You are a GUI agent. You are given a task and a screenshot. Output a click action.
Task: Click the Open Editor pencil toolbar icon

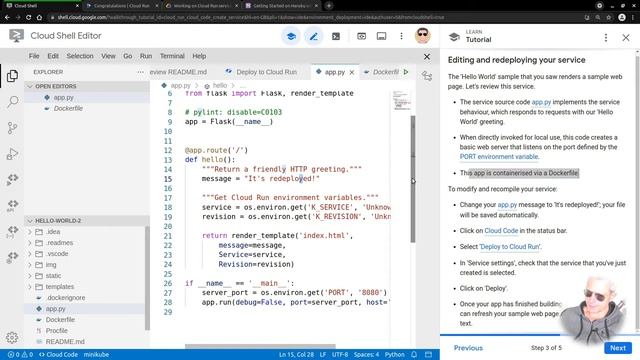click(x=313, y=36)
